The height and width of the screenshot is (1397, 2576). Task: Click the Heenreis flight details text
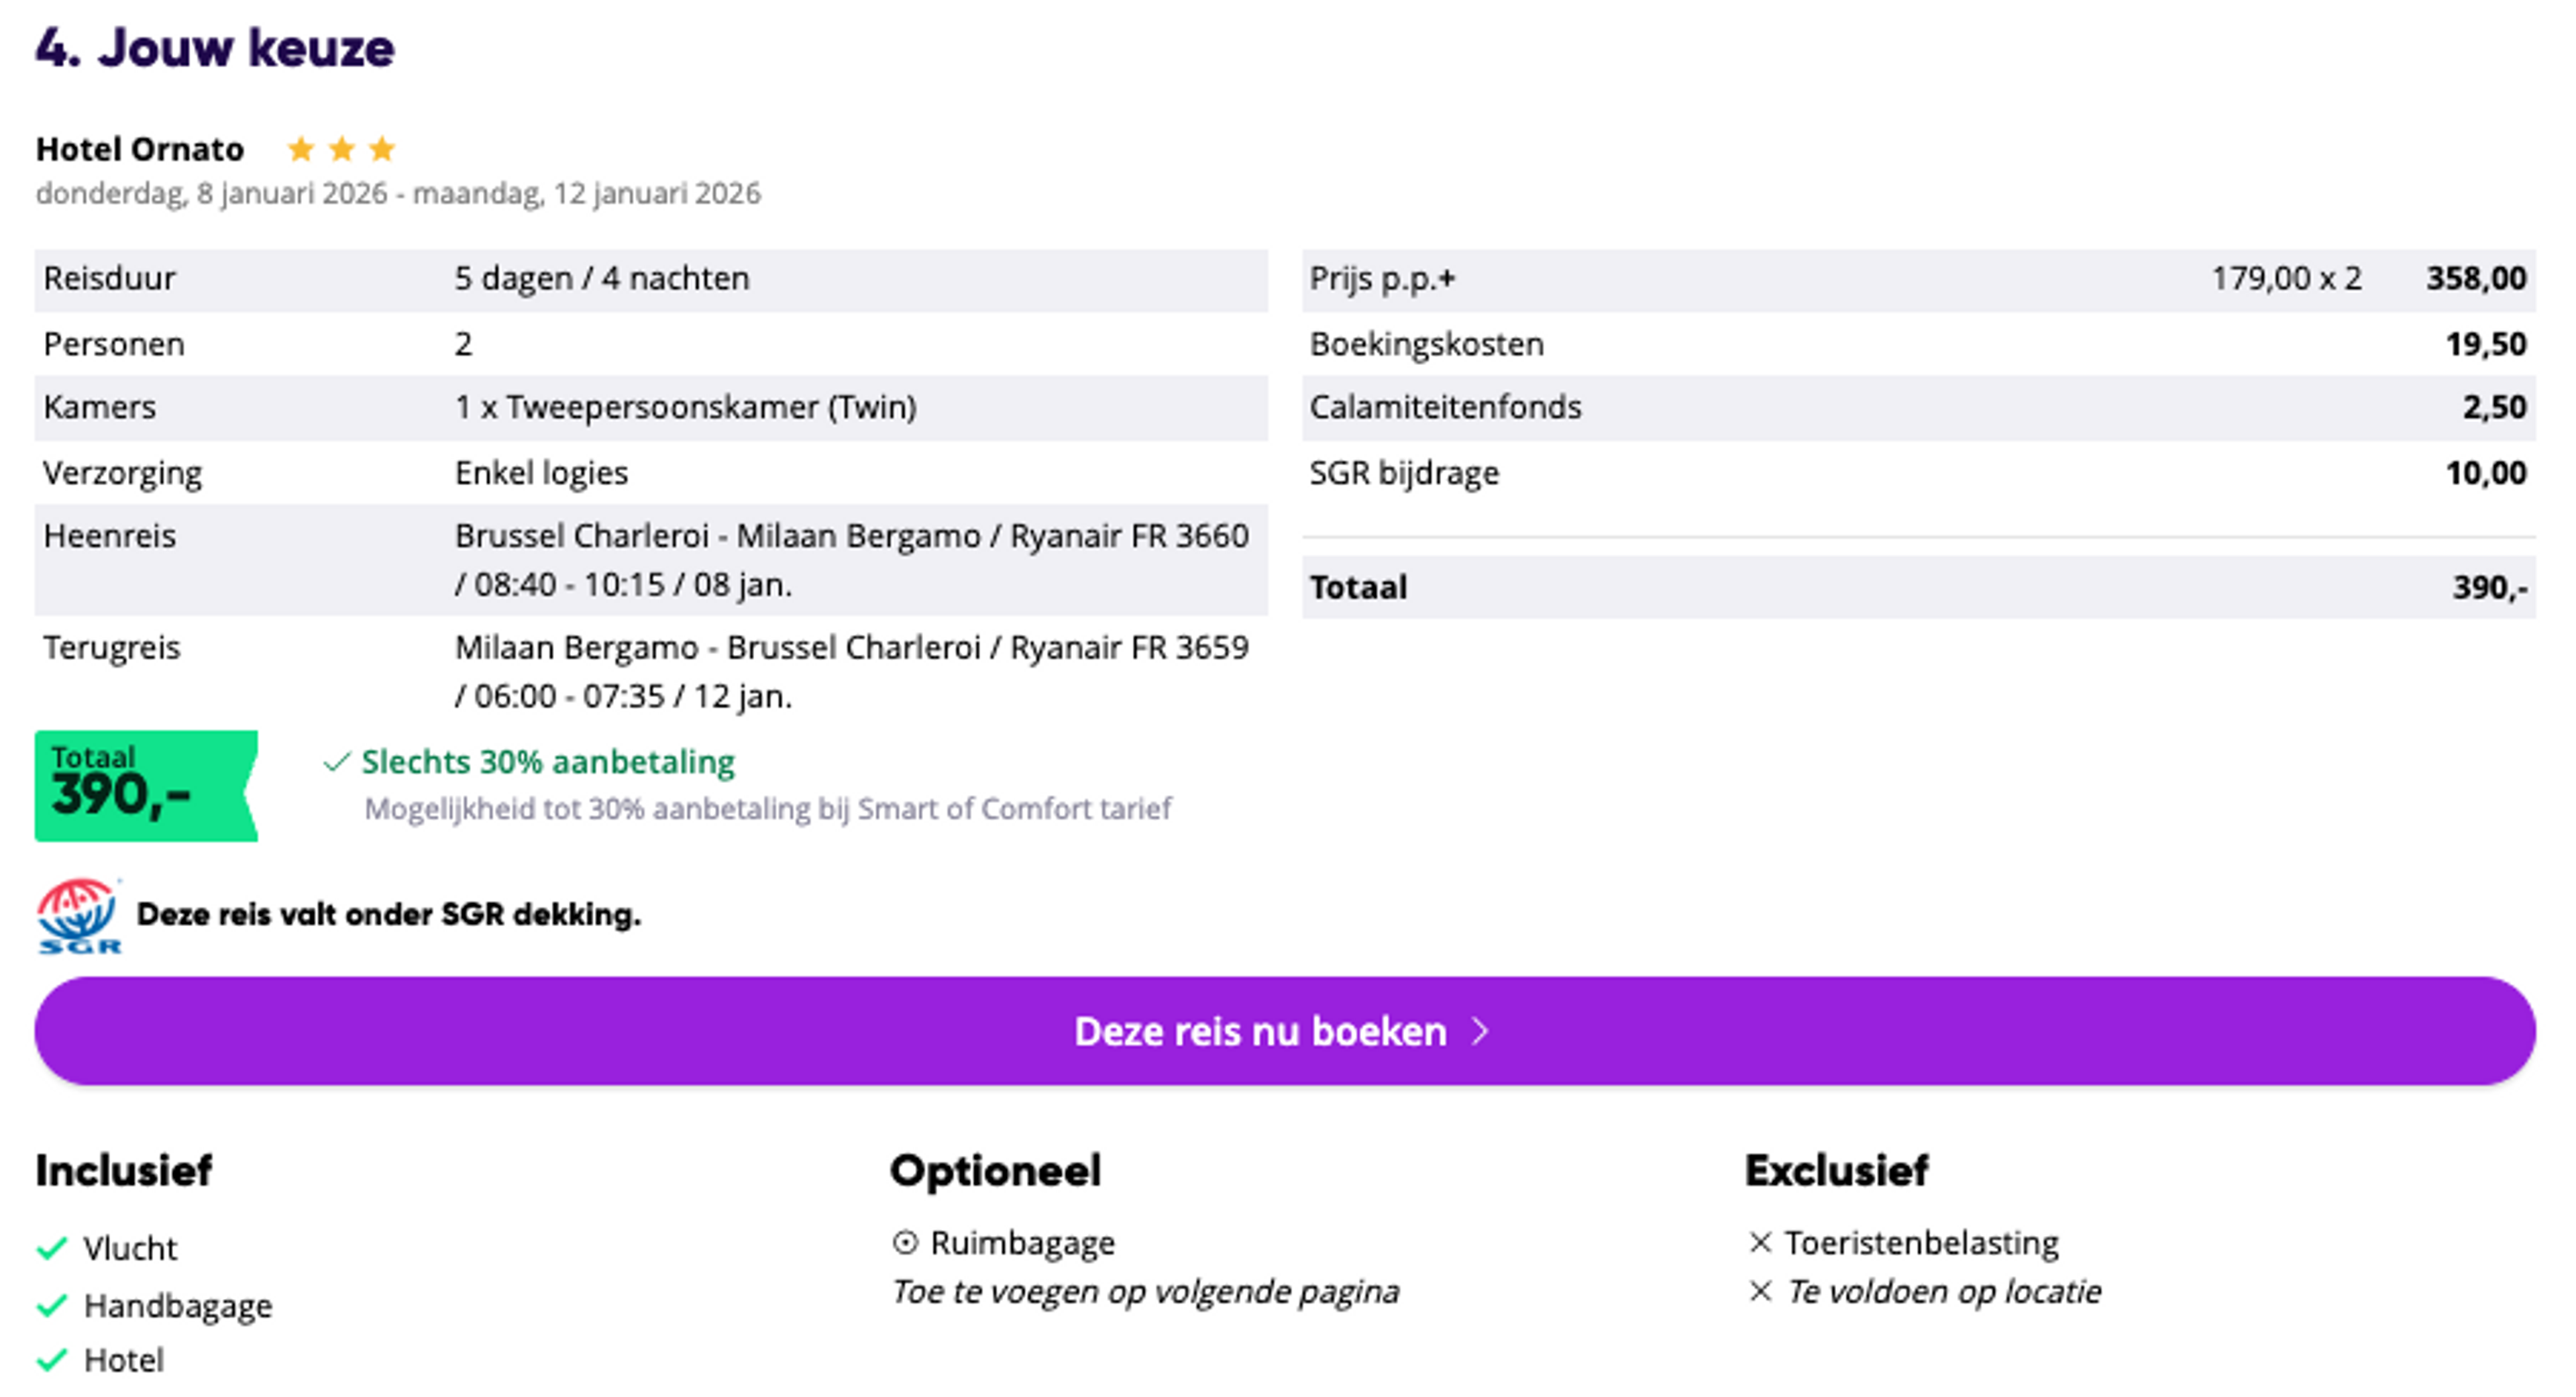click(851, 560)
